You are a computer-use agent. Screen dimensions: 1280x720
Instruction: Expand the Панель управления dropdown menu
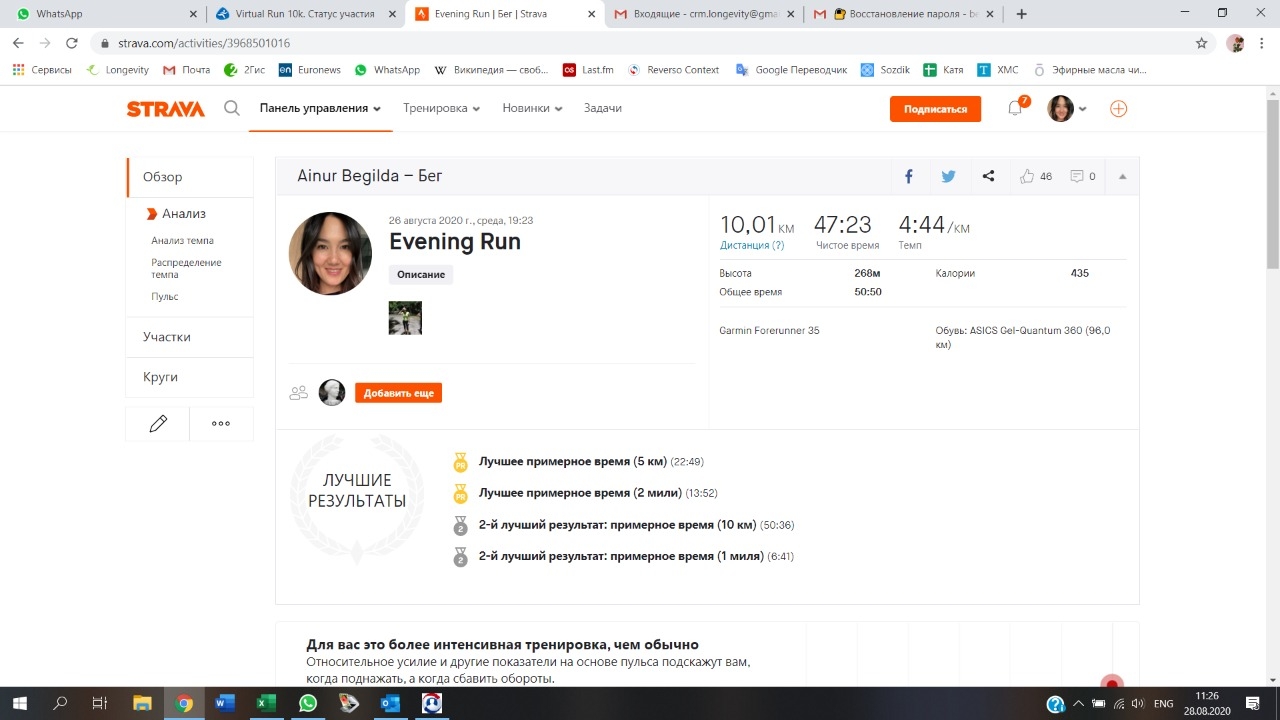tap(320, 108)
